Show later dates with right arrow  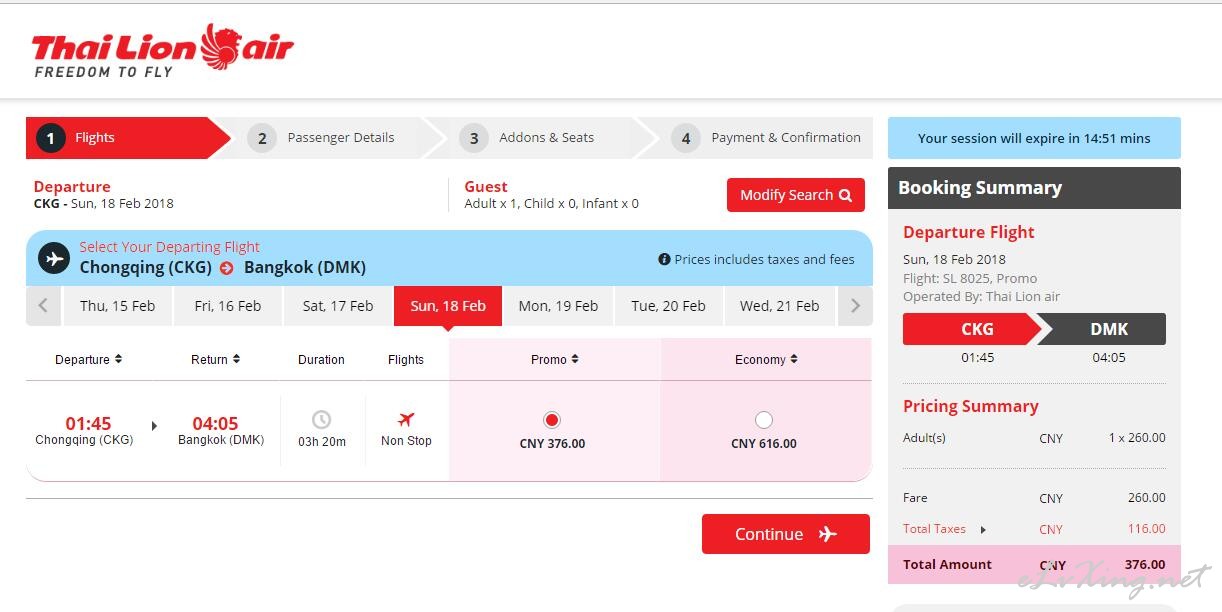click(855, 306)
